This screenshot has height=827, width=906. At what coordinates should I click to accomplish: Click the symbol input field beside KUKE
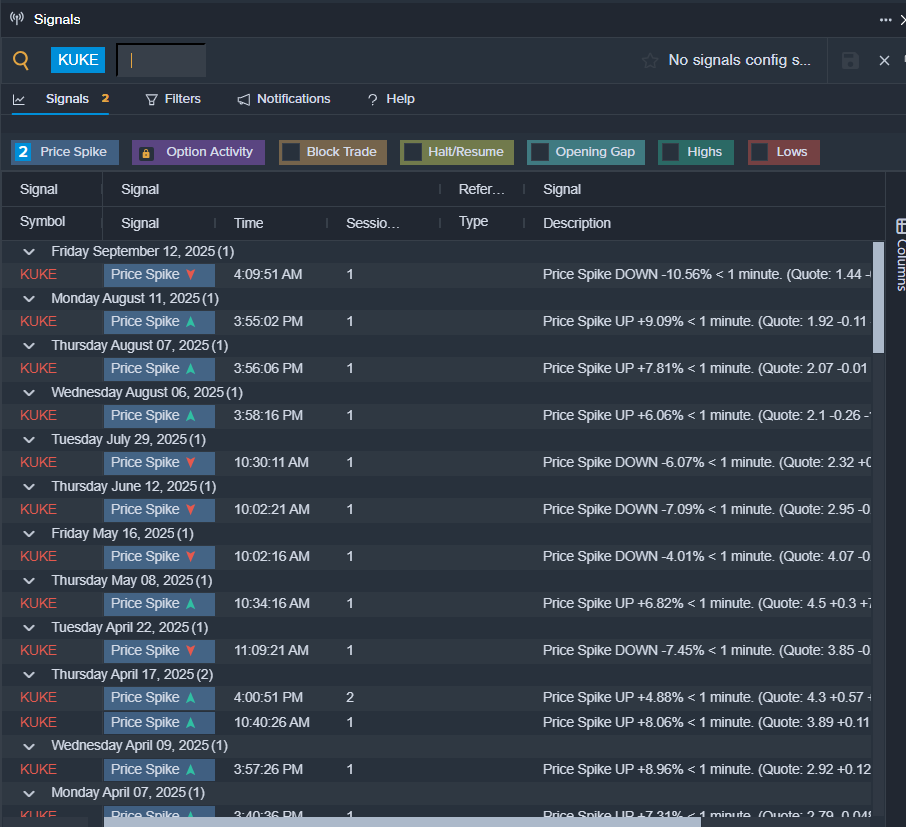coord(162,60)
